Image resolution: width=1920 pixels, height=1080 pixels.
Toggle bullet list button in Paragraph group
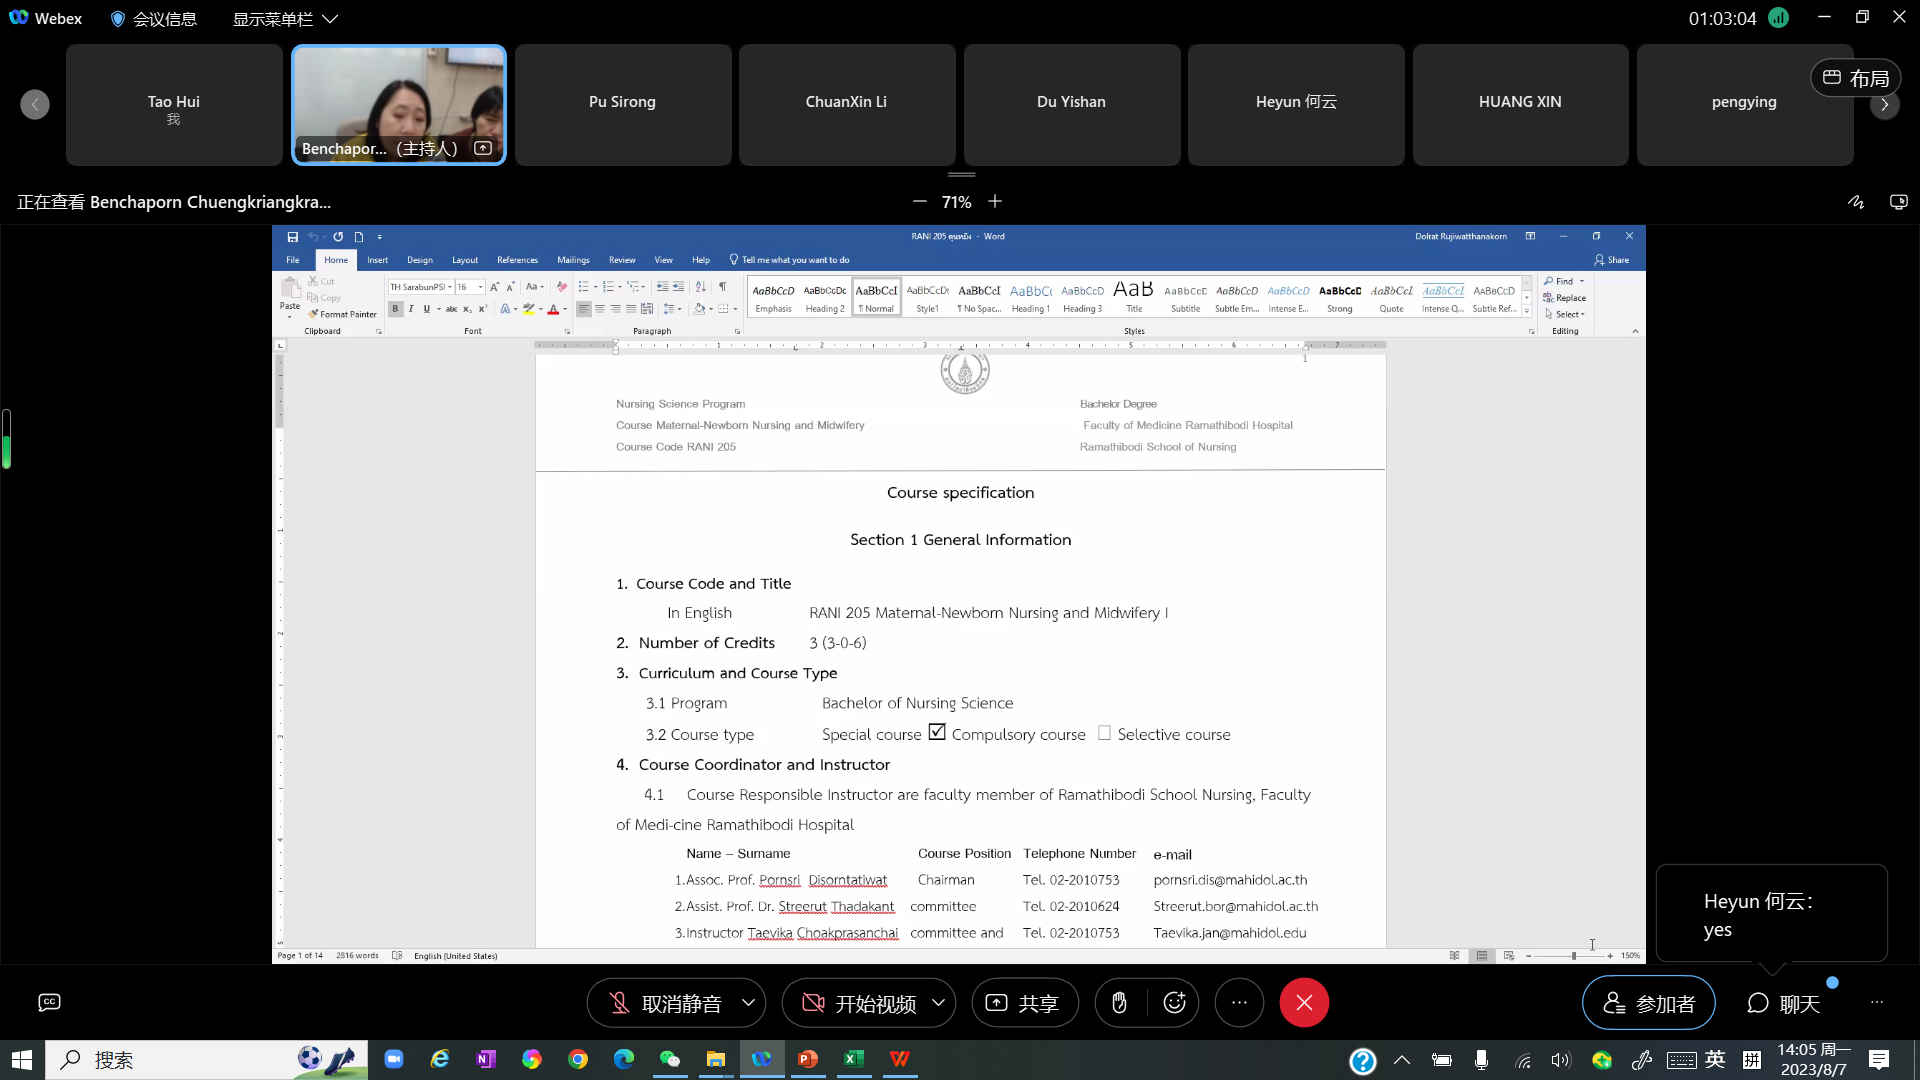583,287
